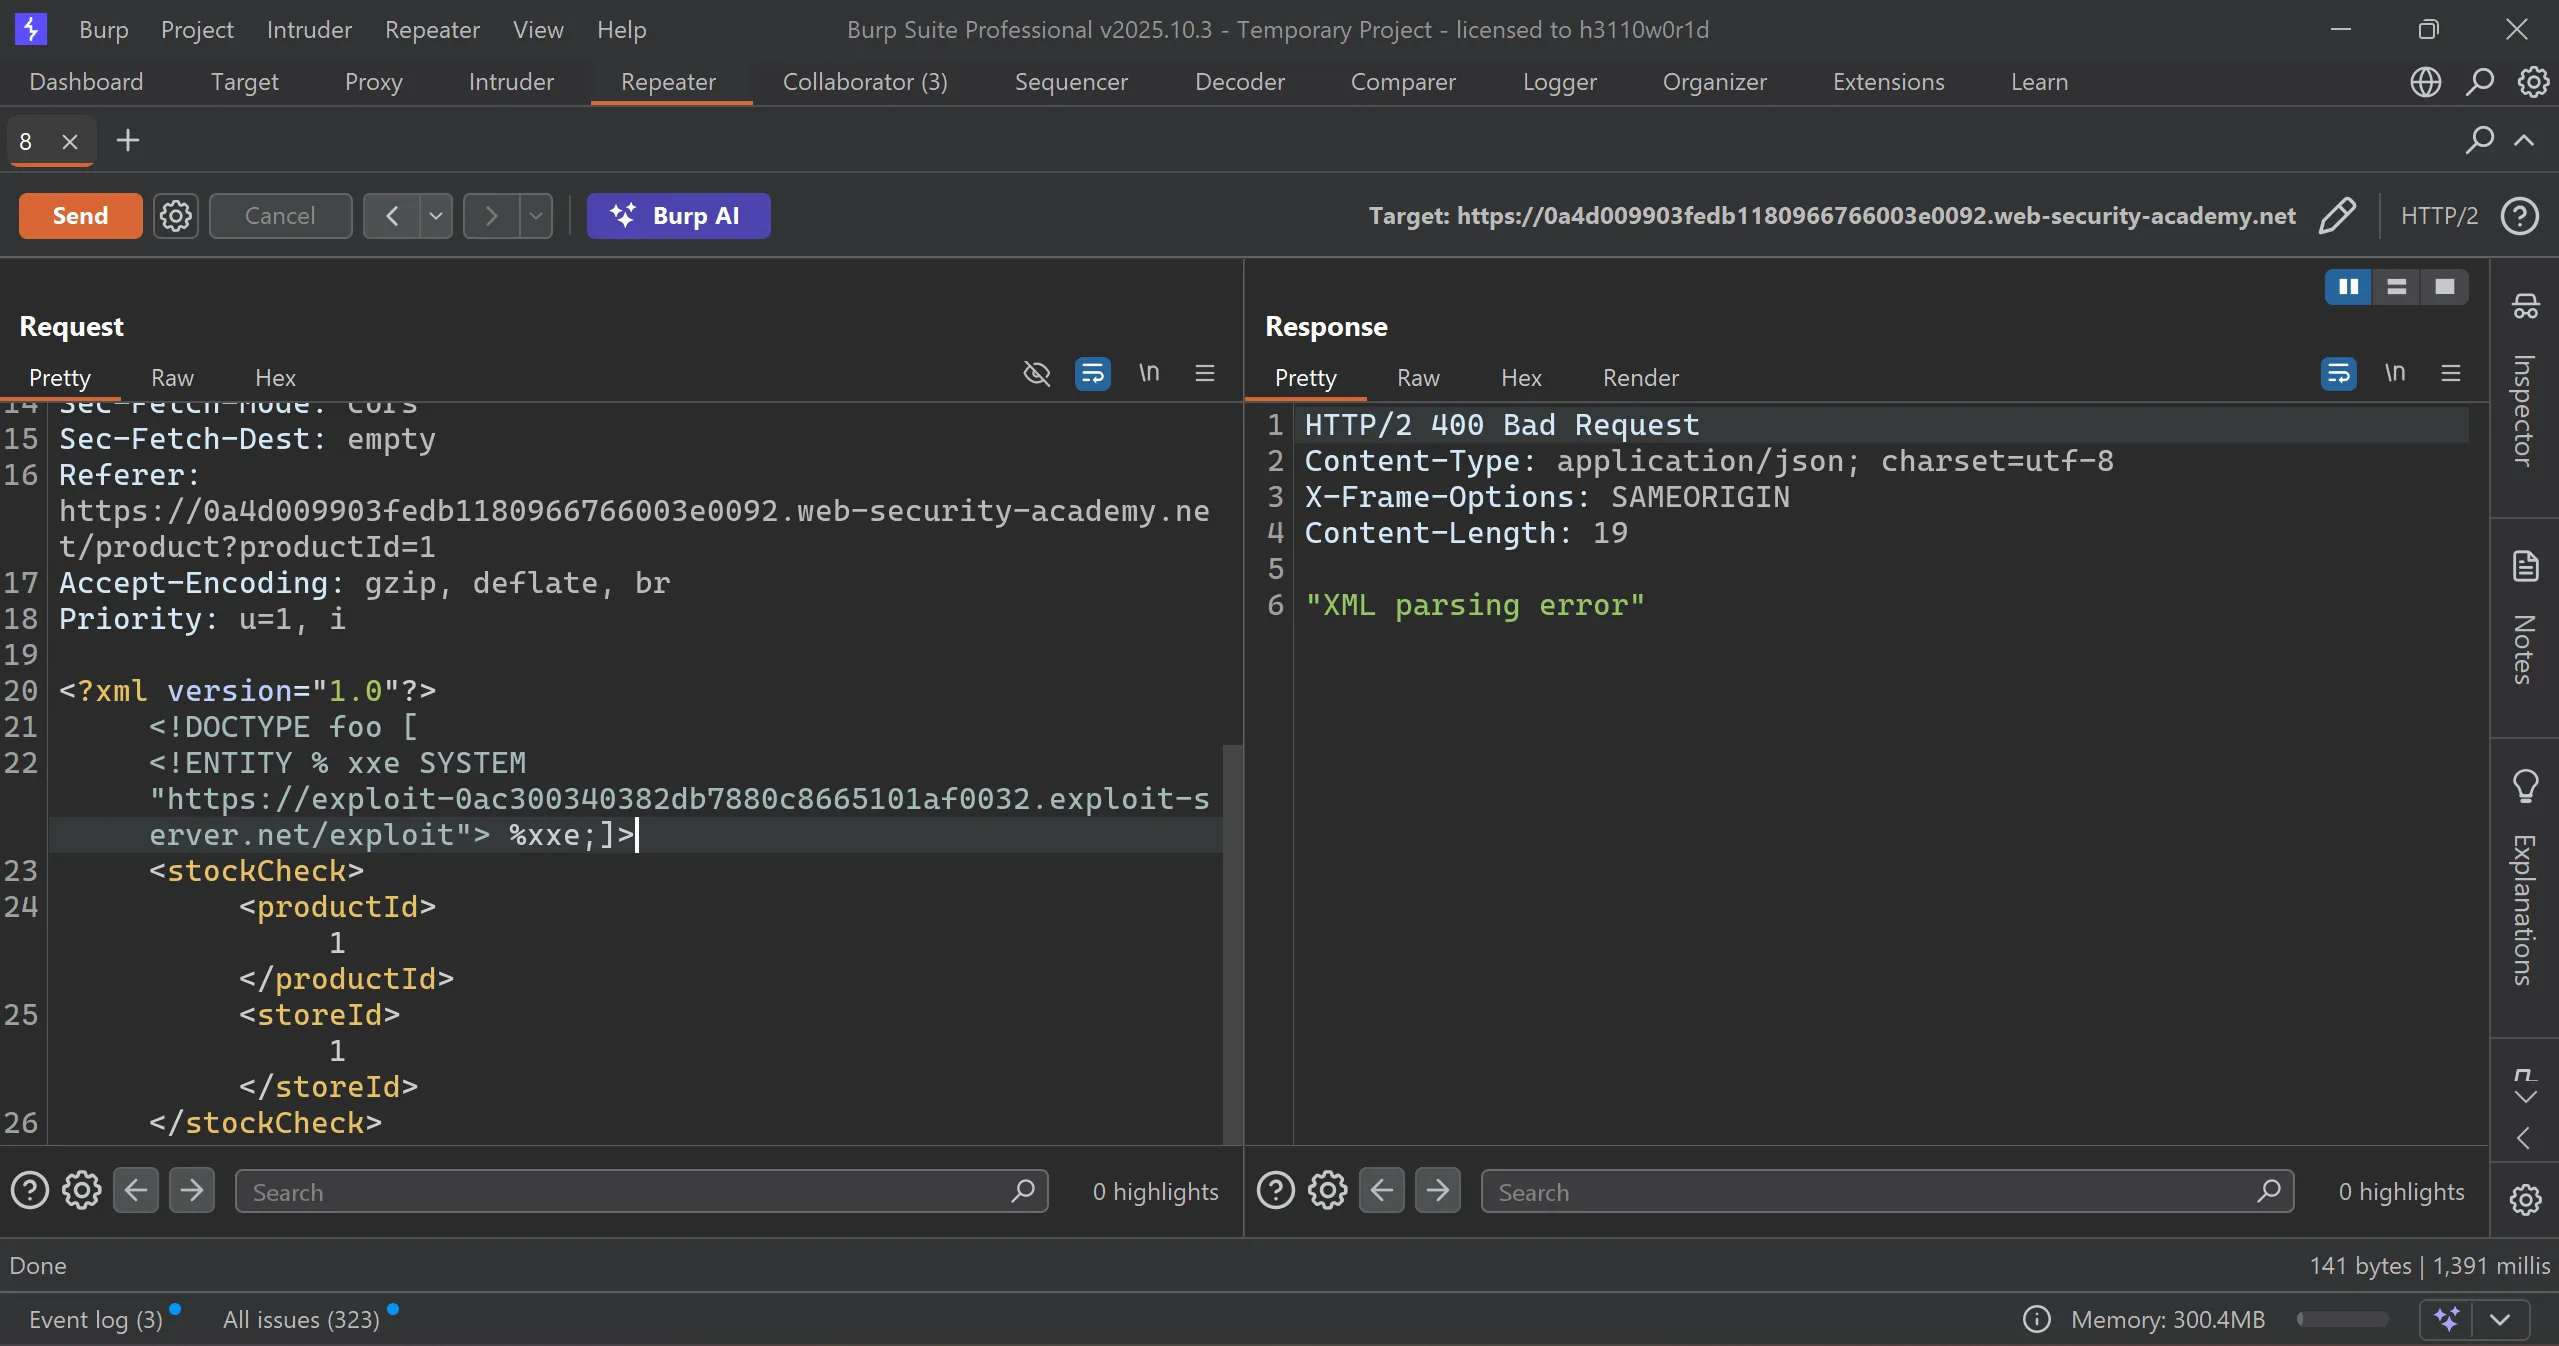Screen dimensions: 2559x1346
Task: Toggle non-printable characters in the response
Action: pyautogui.click(x=2394, y=373)
